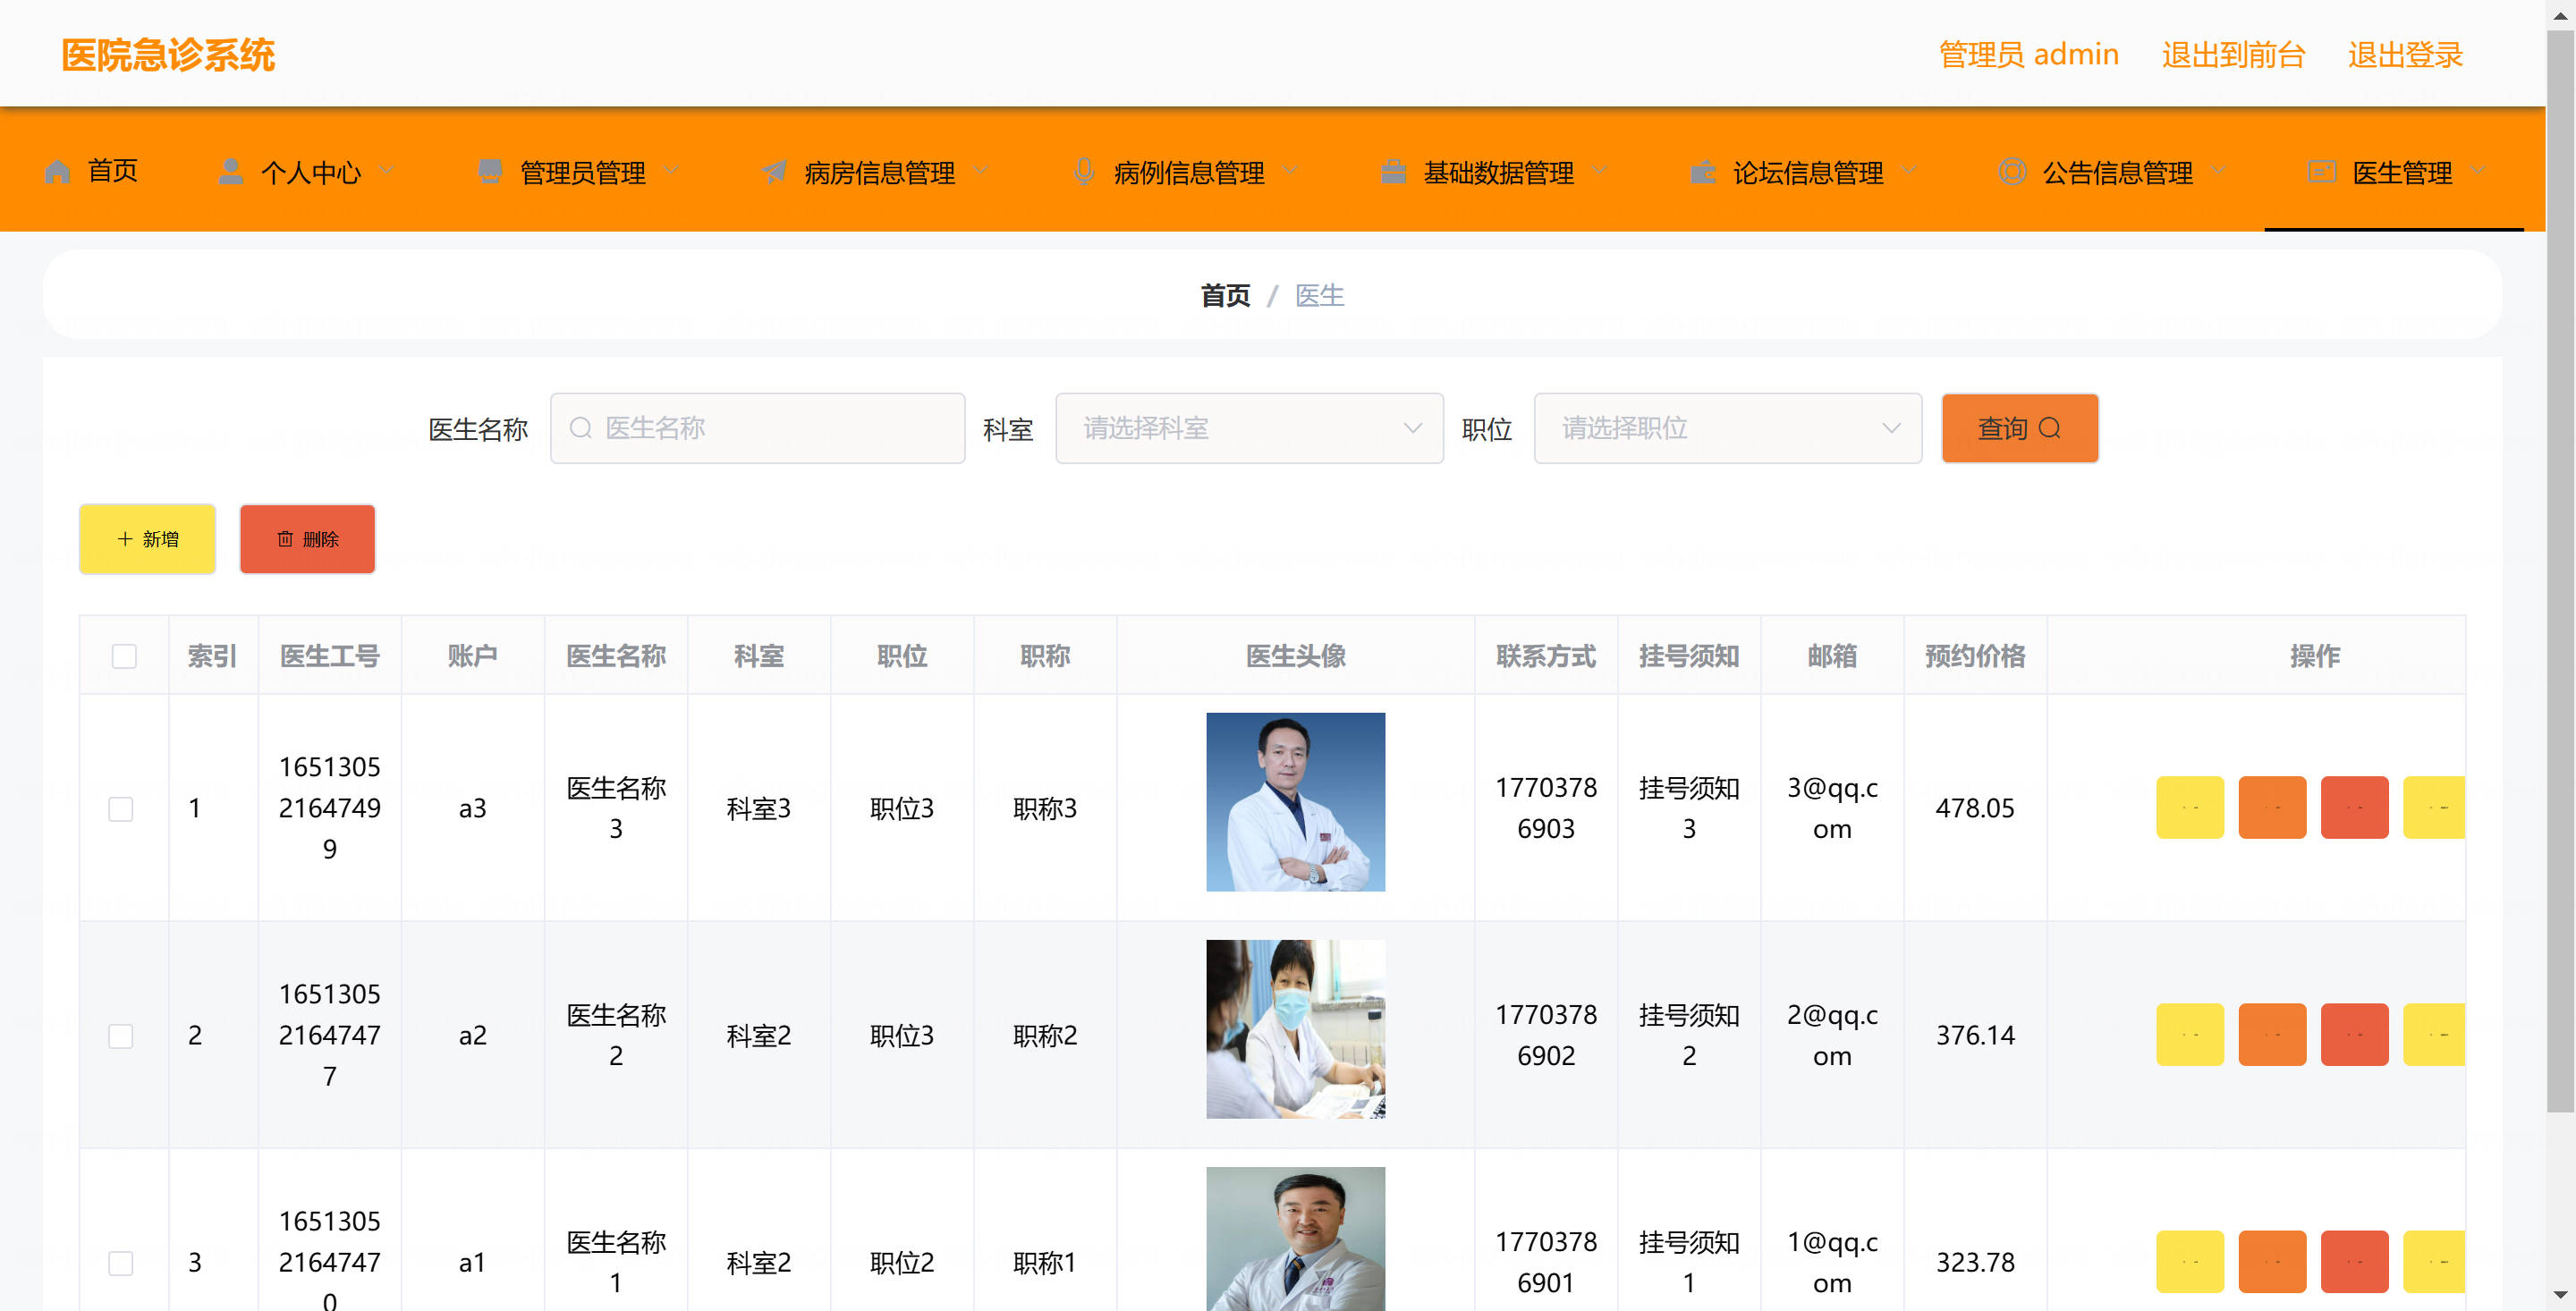Tick the checkbox for row a1
Screen dimensions: 2576x1311
[x=121, y=1262]
